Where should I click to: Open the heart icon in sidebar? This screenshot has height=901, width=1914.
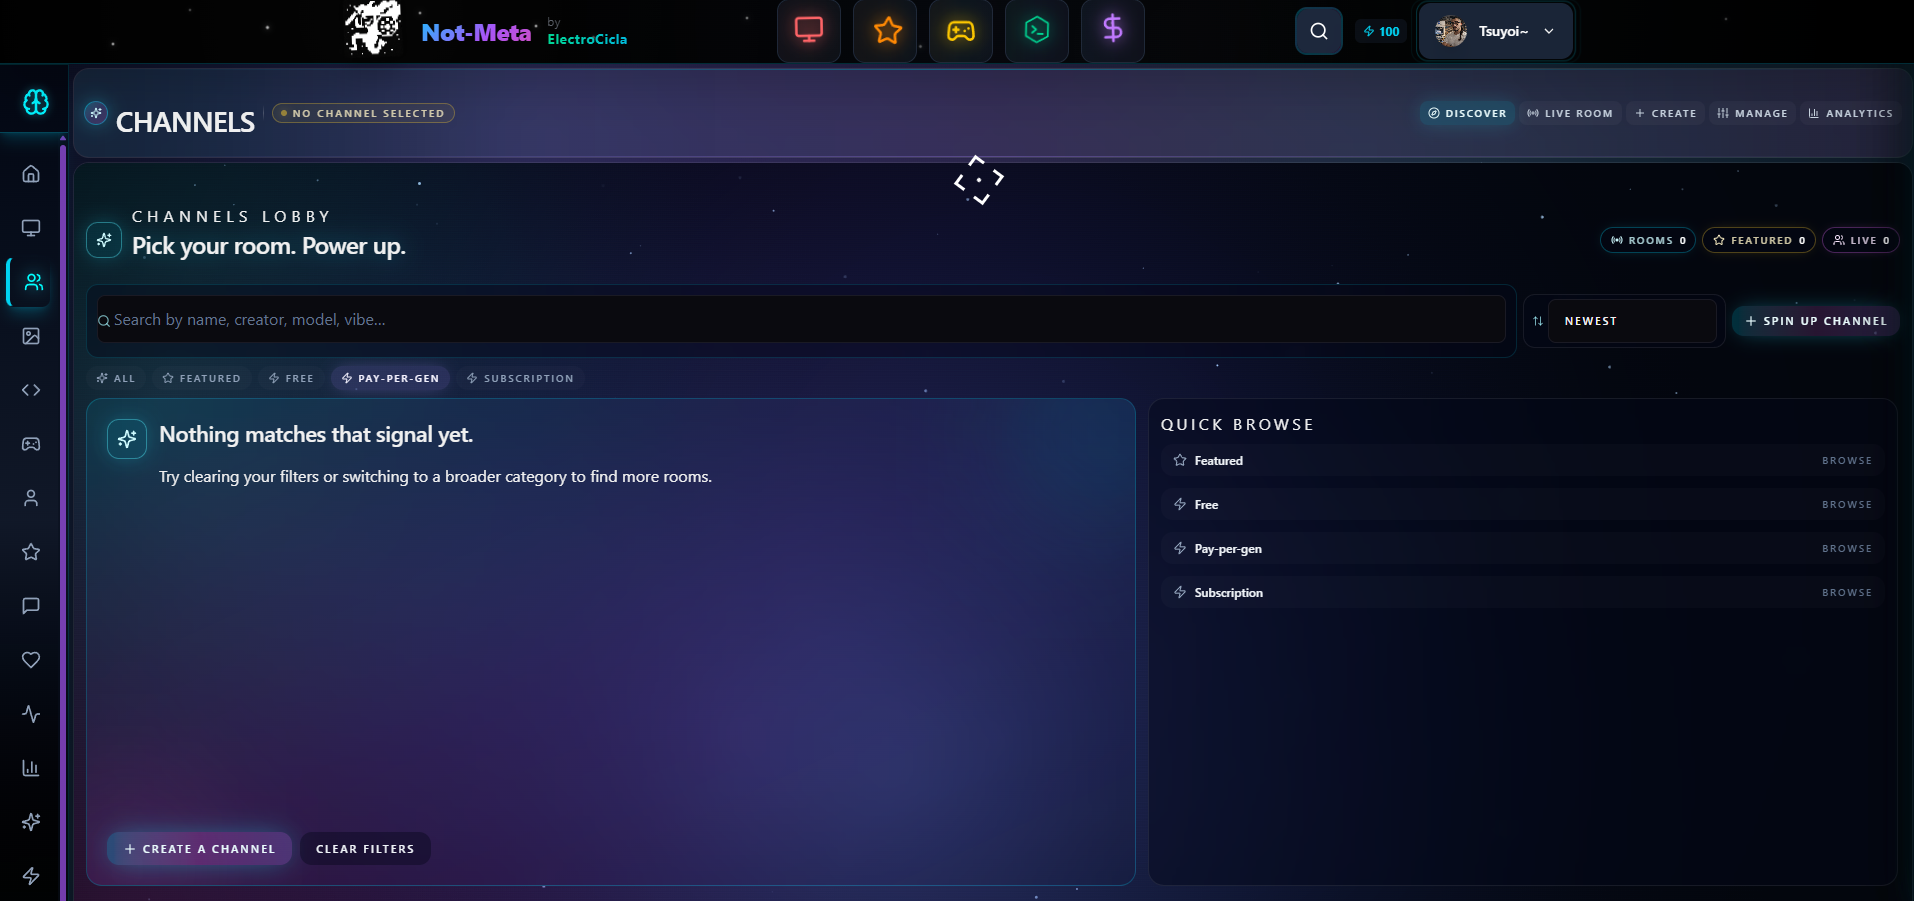[x=31, y=660]
